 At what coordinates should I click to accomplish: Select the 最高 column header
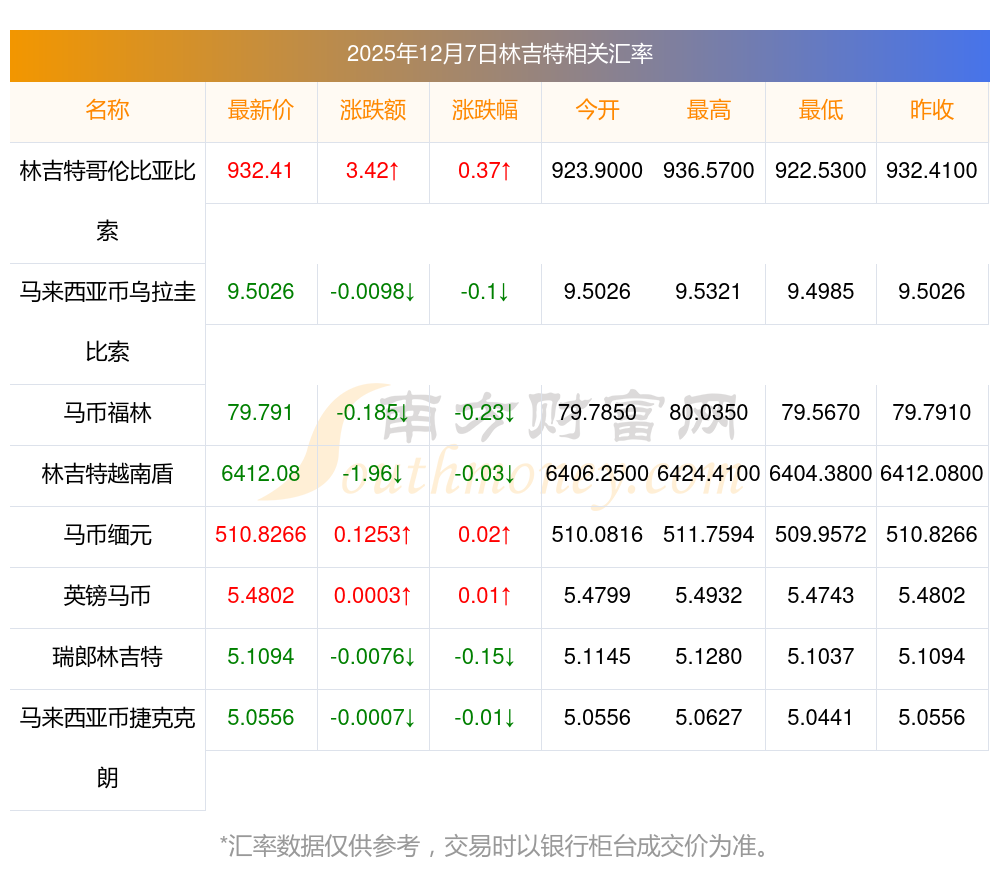click(708, 111)
